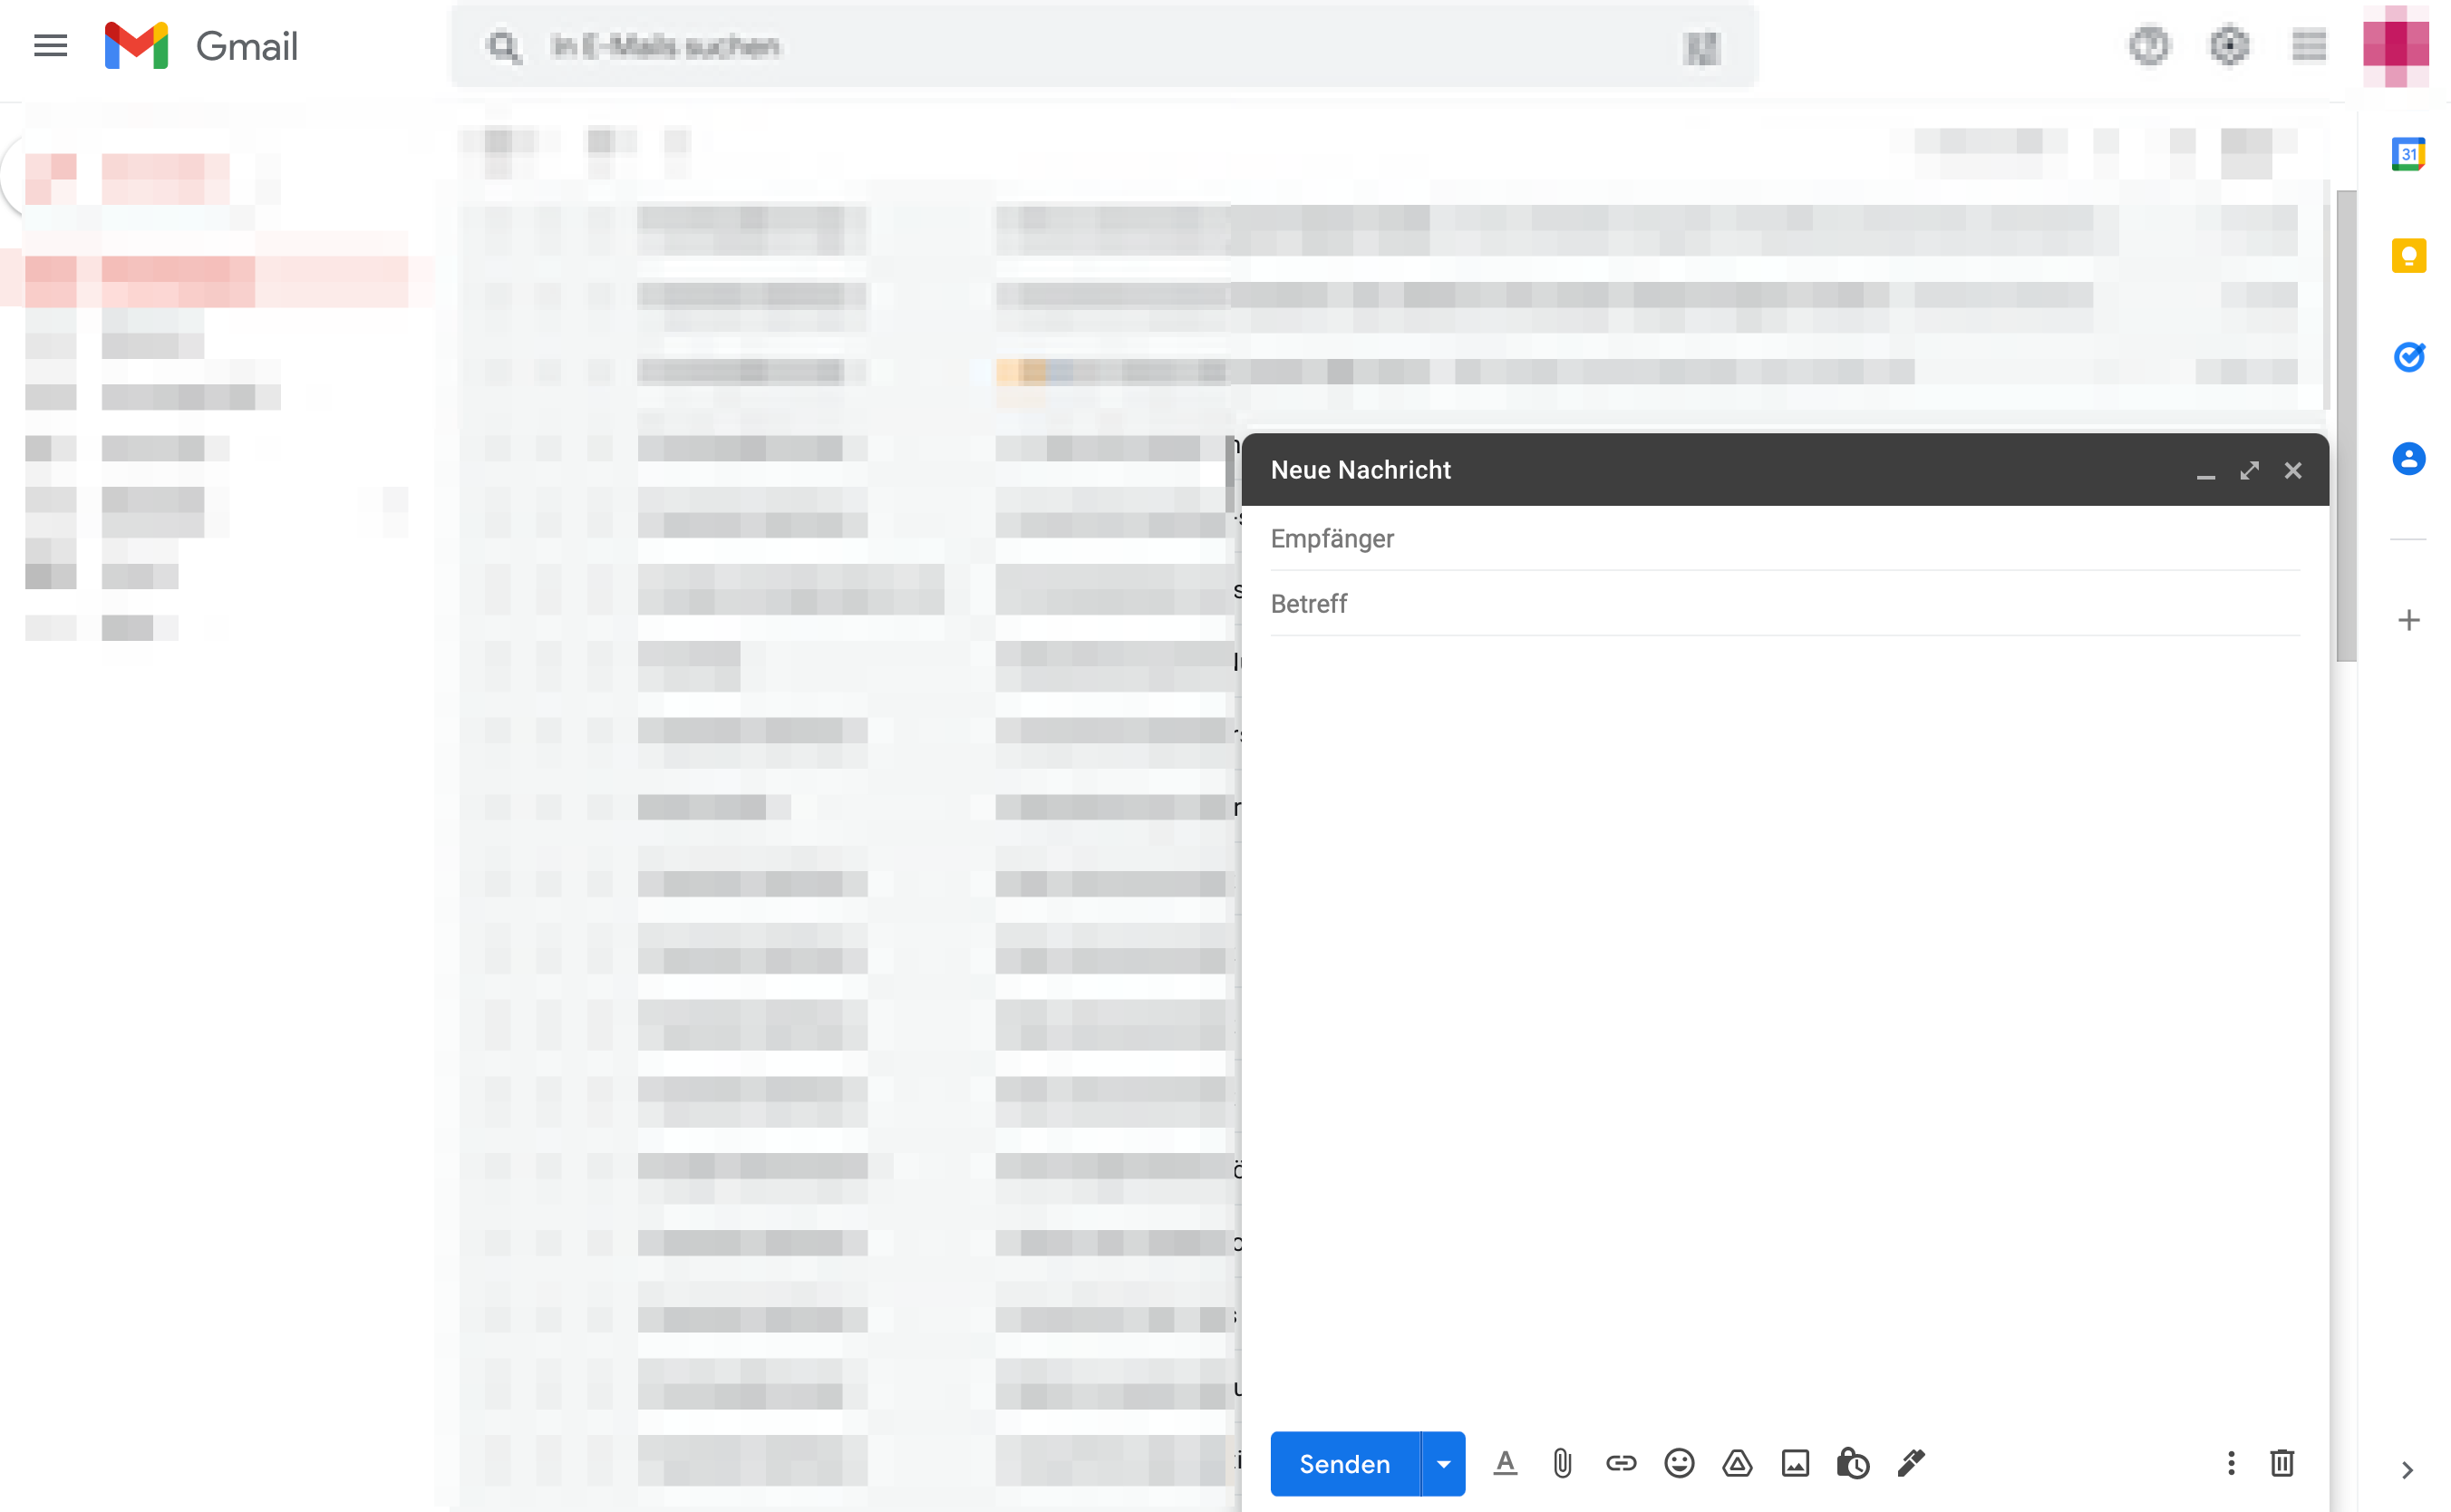This screenshot has height=1512, width=2451.
Task: Discard draft with the trash icon
Action: tap(2281, 1464)
